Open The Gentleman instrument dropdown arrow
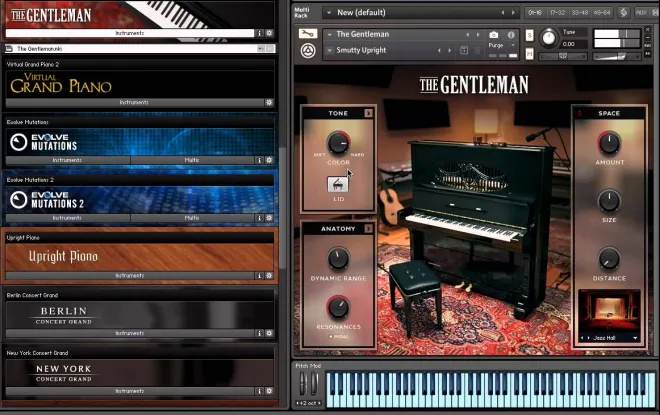Viewport: 660px width, 415px height. click(x=330, y=35)
